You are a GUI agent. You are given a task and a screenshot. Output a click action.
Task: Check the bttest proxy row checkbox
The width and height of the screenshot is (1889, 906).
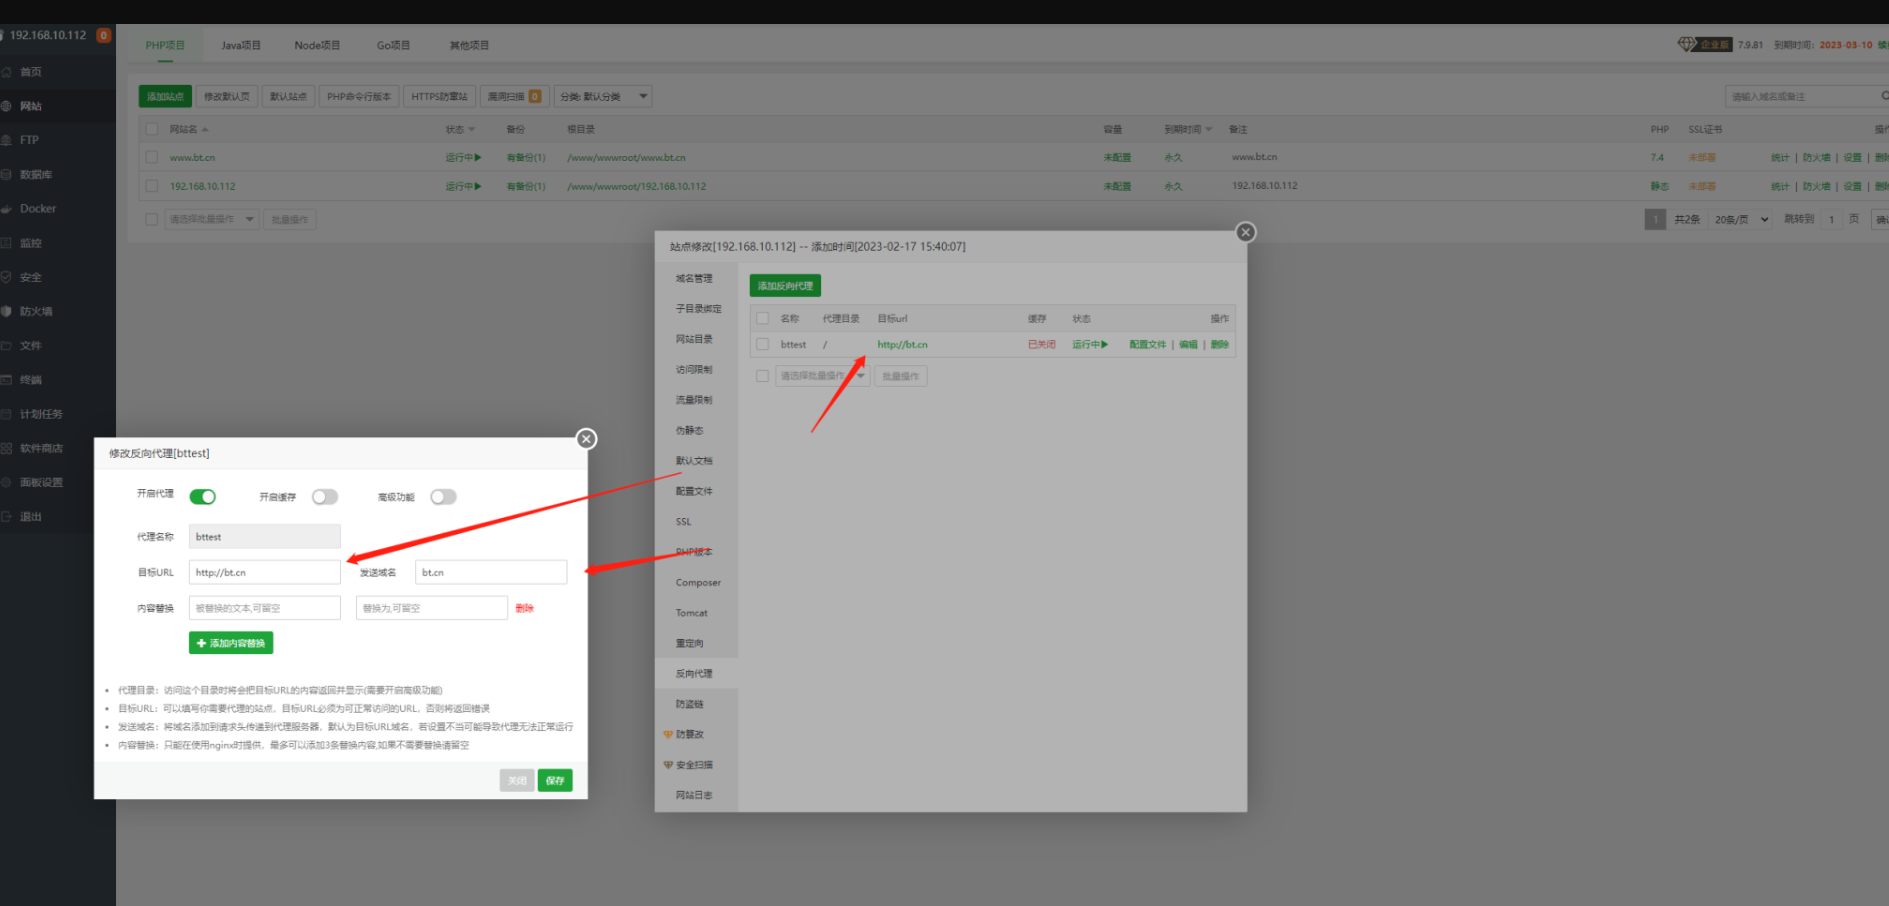pos(763,344)
